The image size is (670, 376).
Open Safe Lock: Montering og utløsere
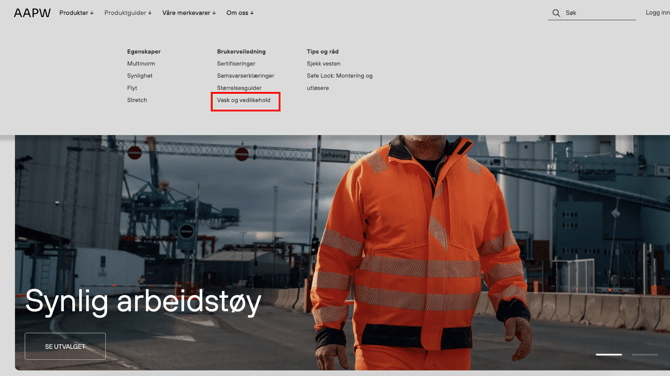tap(339, 82)
